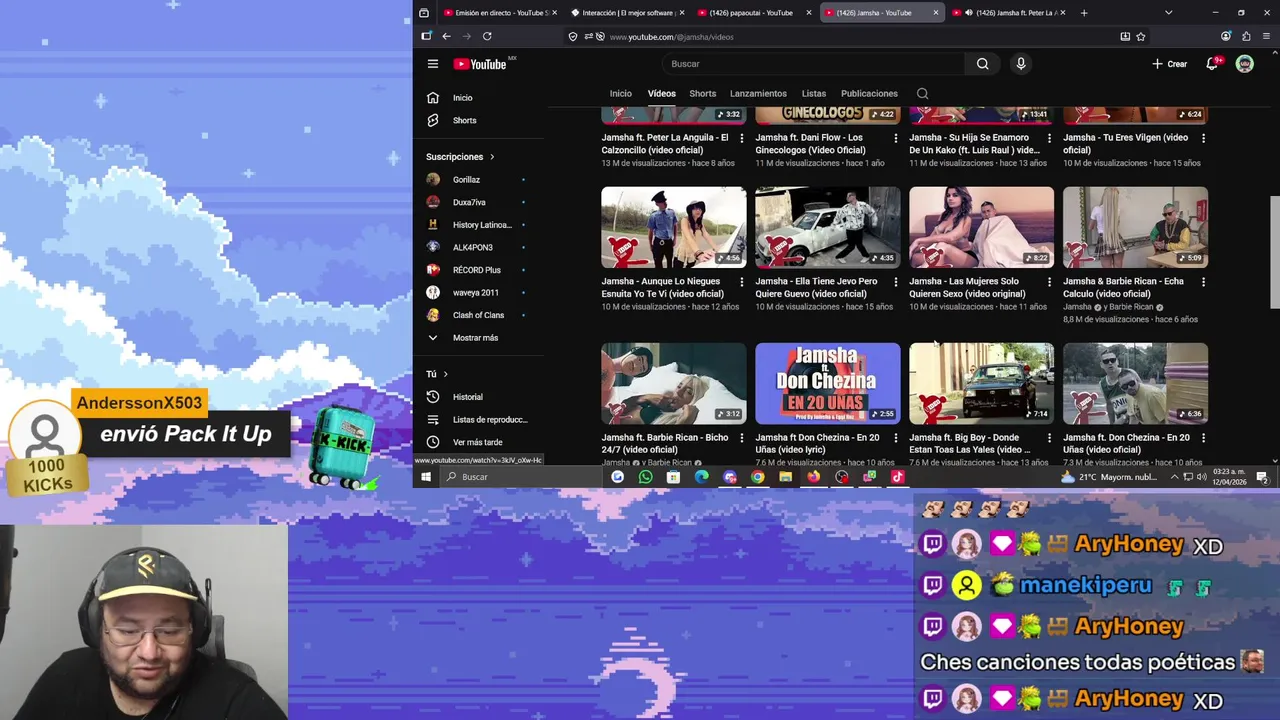Play Donde Estan Toas Las Yales thumbnail
The width and height of the screenshot is (1280, 720).
[x=981, y=383]
